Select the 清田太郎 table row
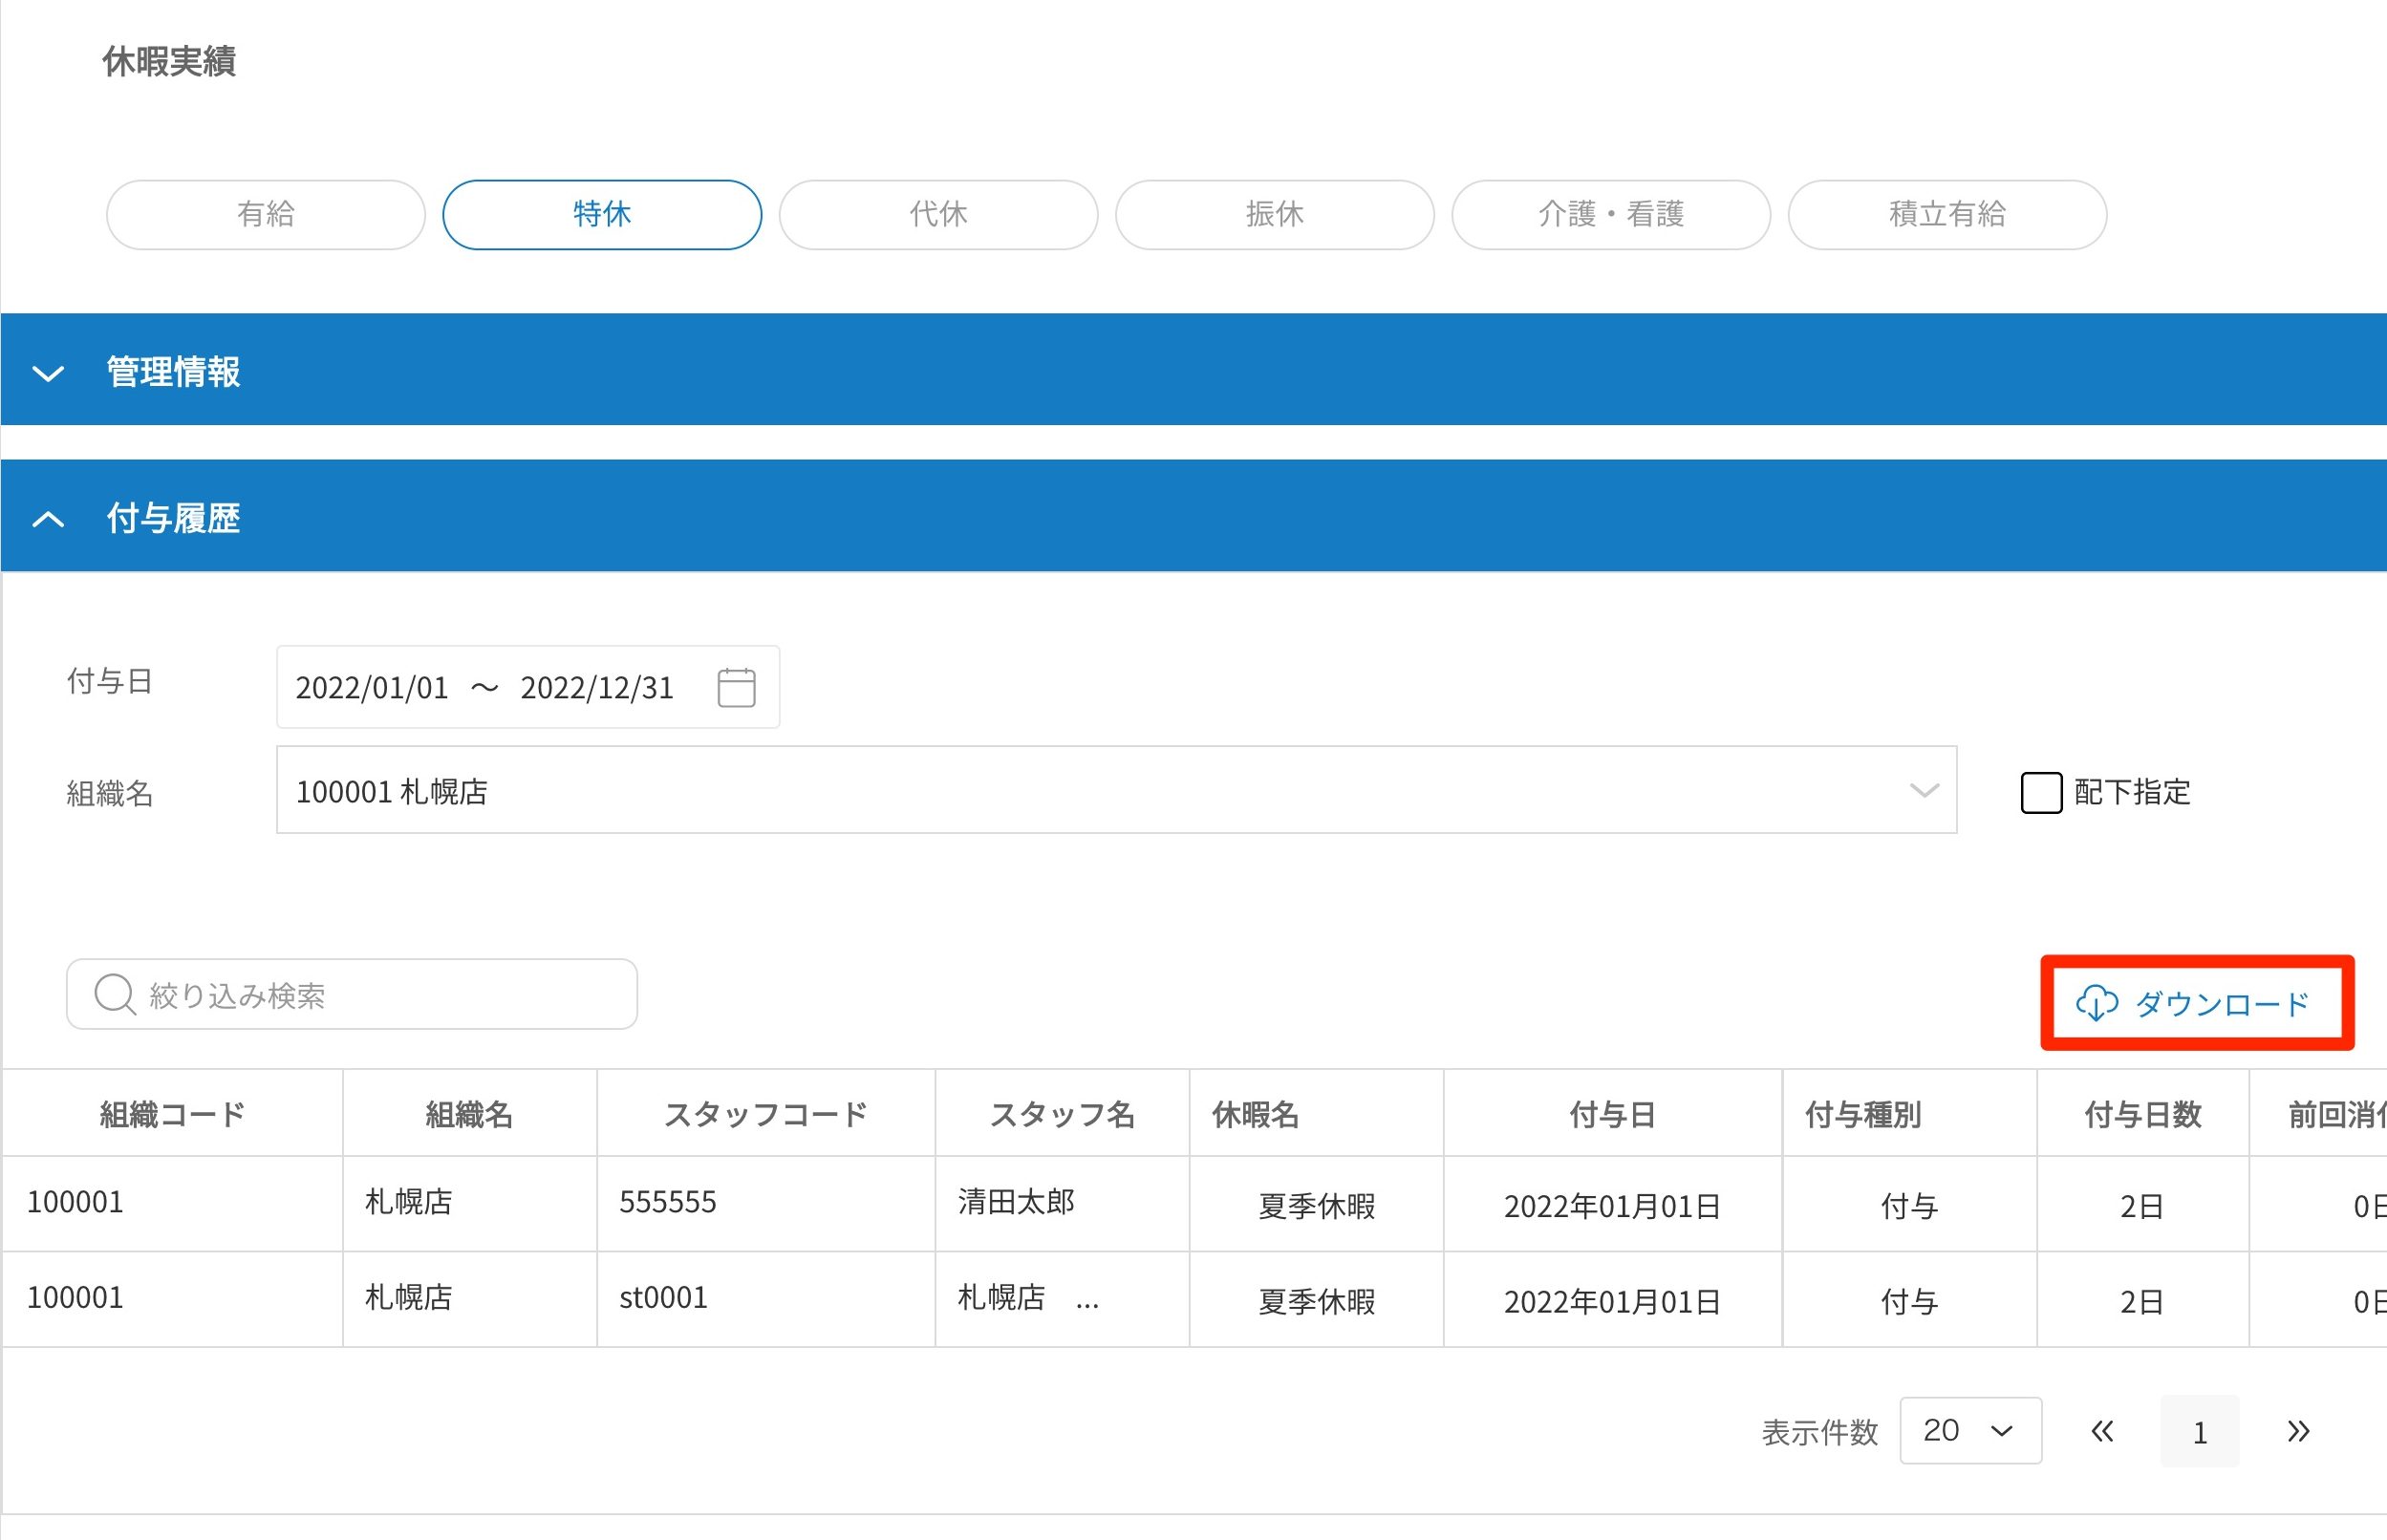This screenshot has height=1540, width=2387. 1015,1203
